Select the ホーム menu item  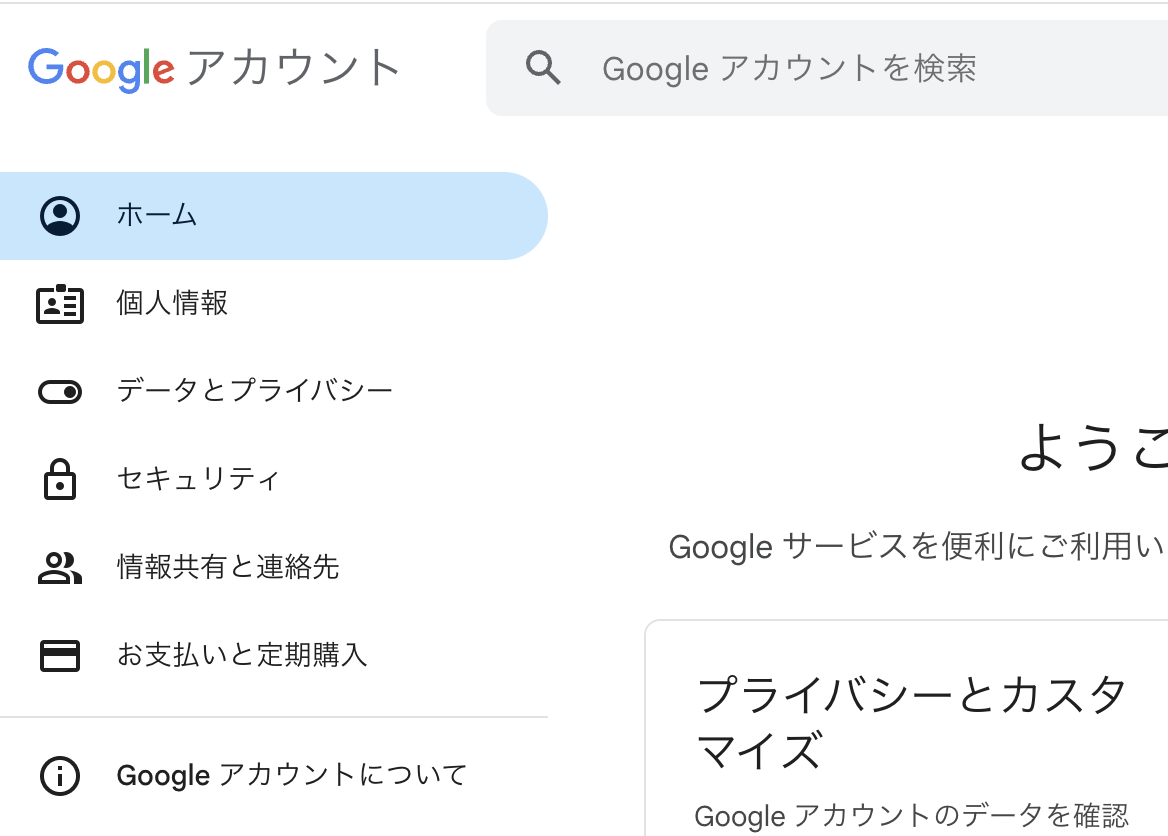(x=157, y=215)
